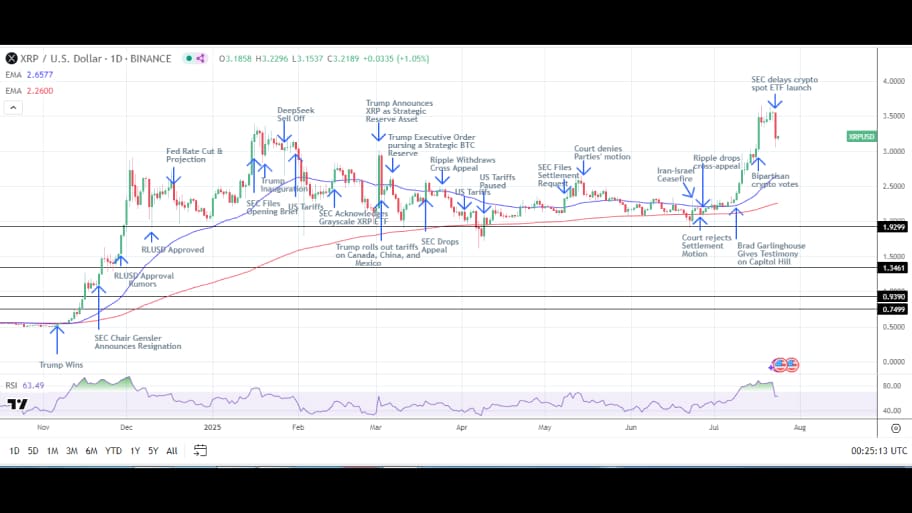Open chart settings gear icon at axis corner
This screenshot has height=513, width=912.
pos(896,428)
